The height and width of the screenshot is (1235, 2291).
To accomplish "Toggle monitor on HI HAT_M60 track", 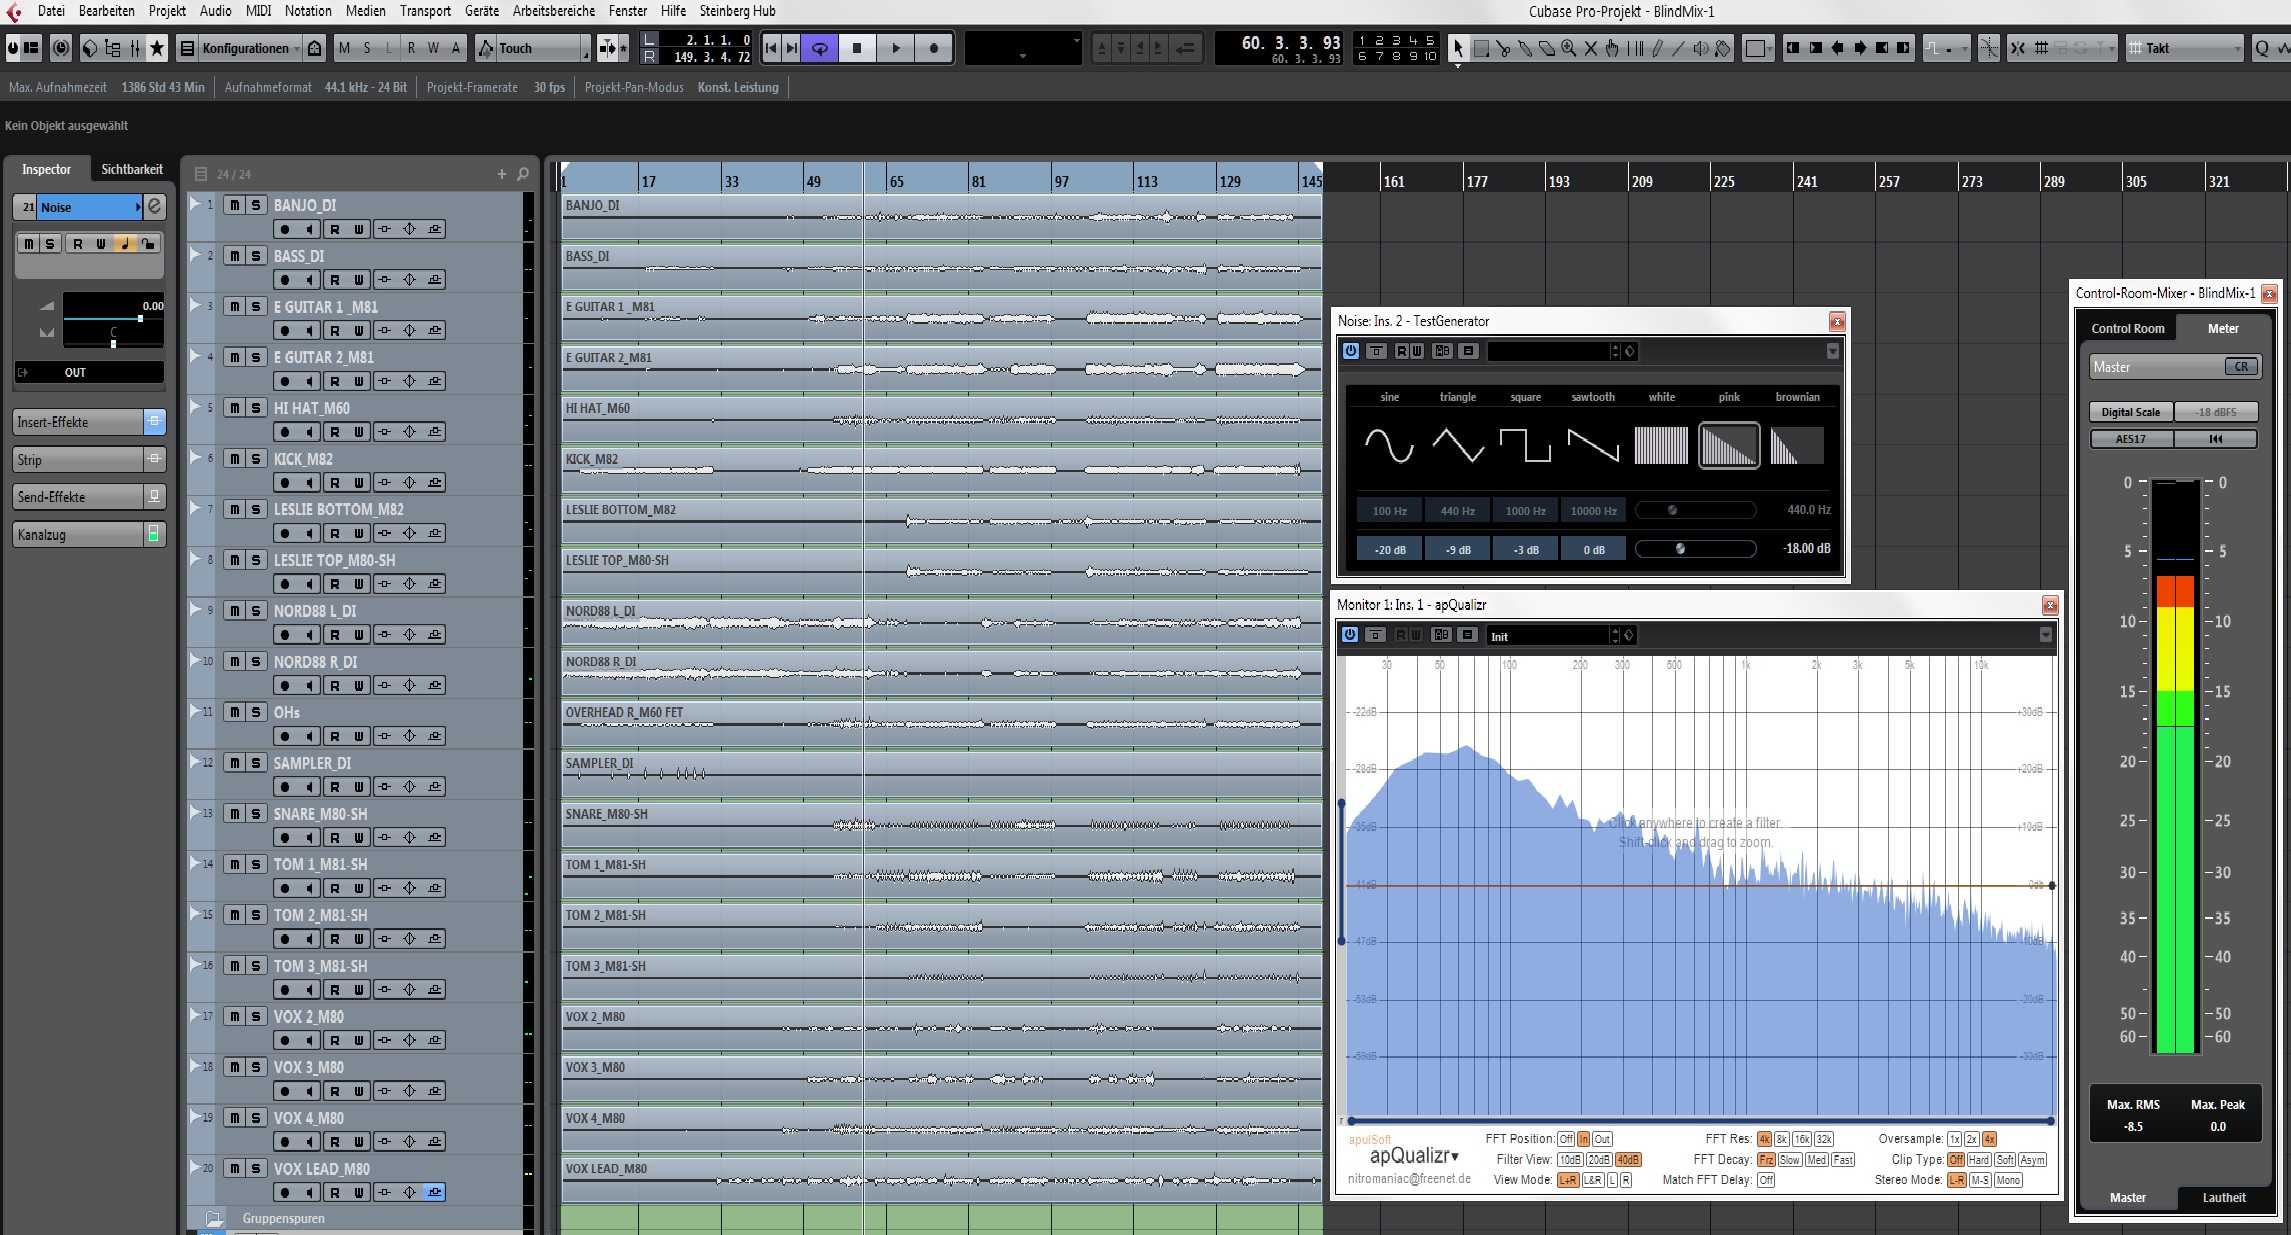I will [x=310, y=432].
